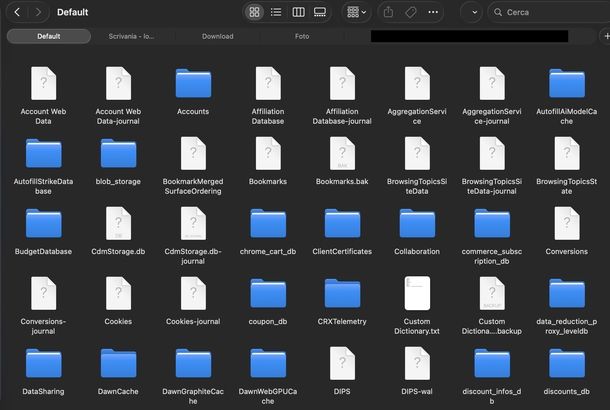Select the BookmarkMergedSurfaceOrdering file
The height and width of the screenshot is (410, 610).
click(193, 166)
